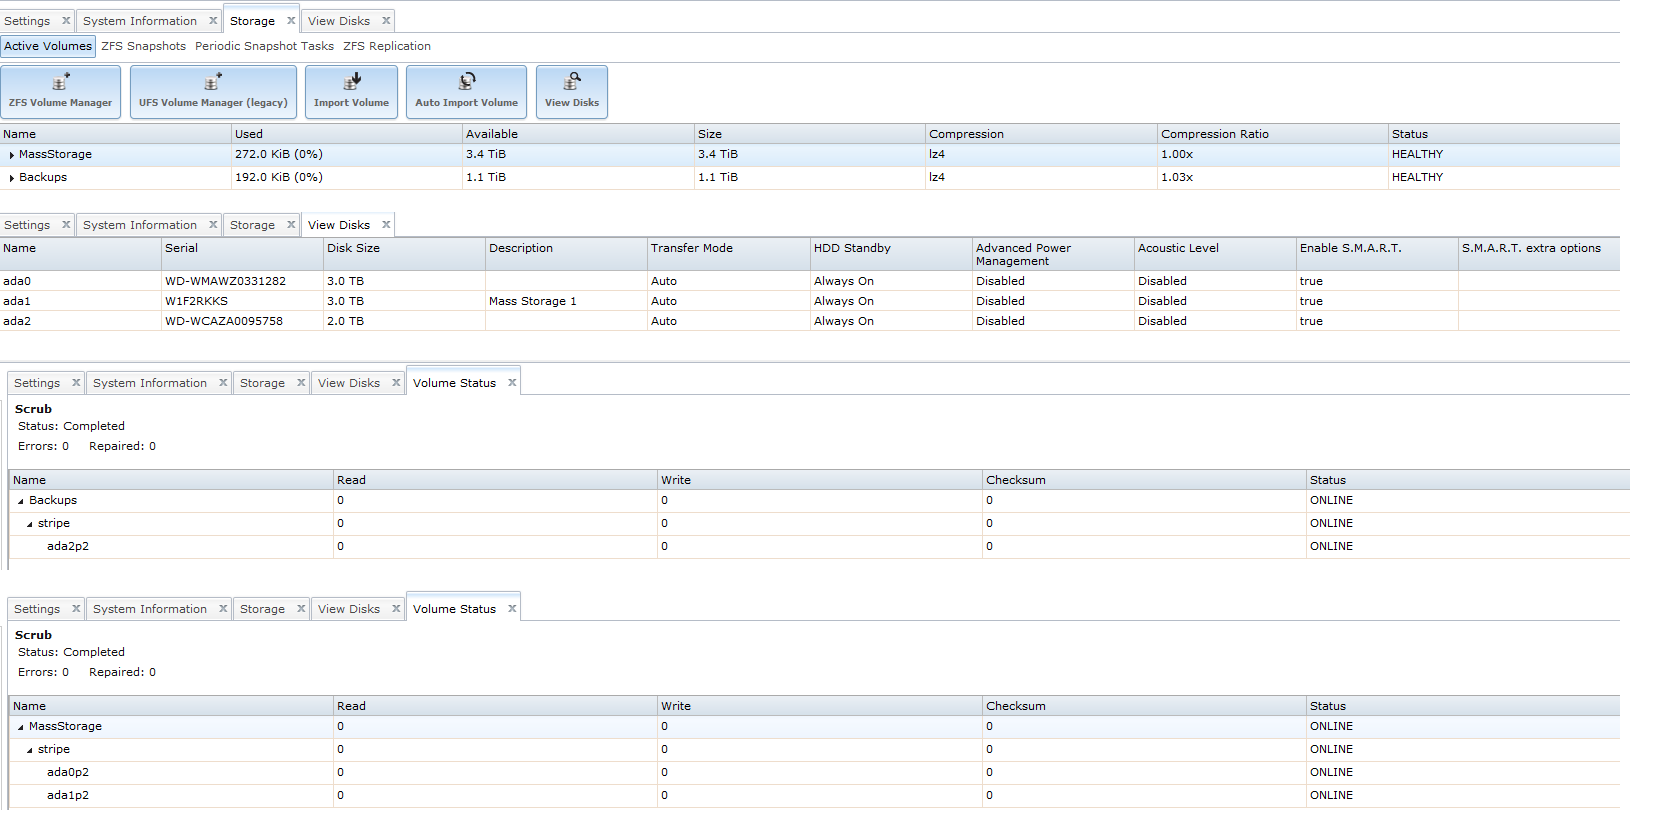The height and width of the screenshot is (840, 1660).
Task: Click the Auto Import Volume button
Action: 466,92
